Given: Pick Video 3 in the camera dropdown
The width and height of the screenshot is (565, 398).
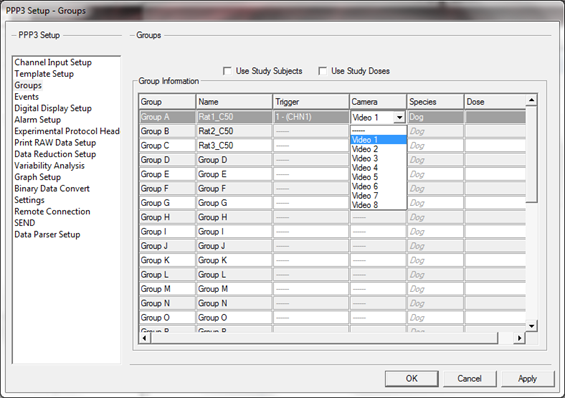Looking at the screenshot, I should (x=378, y=158).
